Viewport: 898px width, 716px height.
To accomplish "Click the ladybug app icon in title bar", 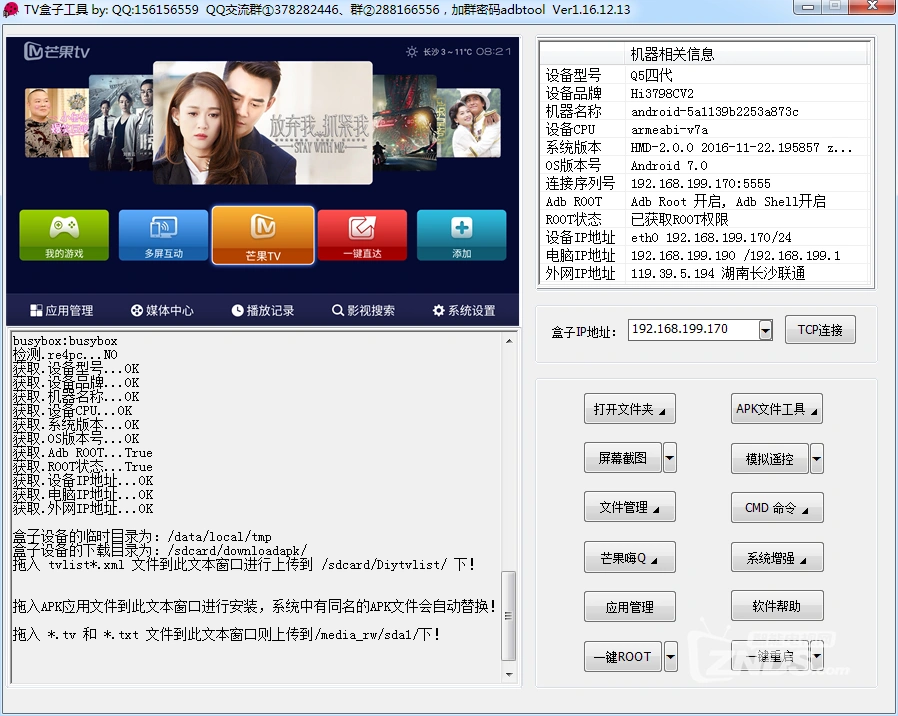I will (x=10, y=9).
